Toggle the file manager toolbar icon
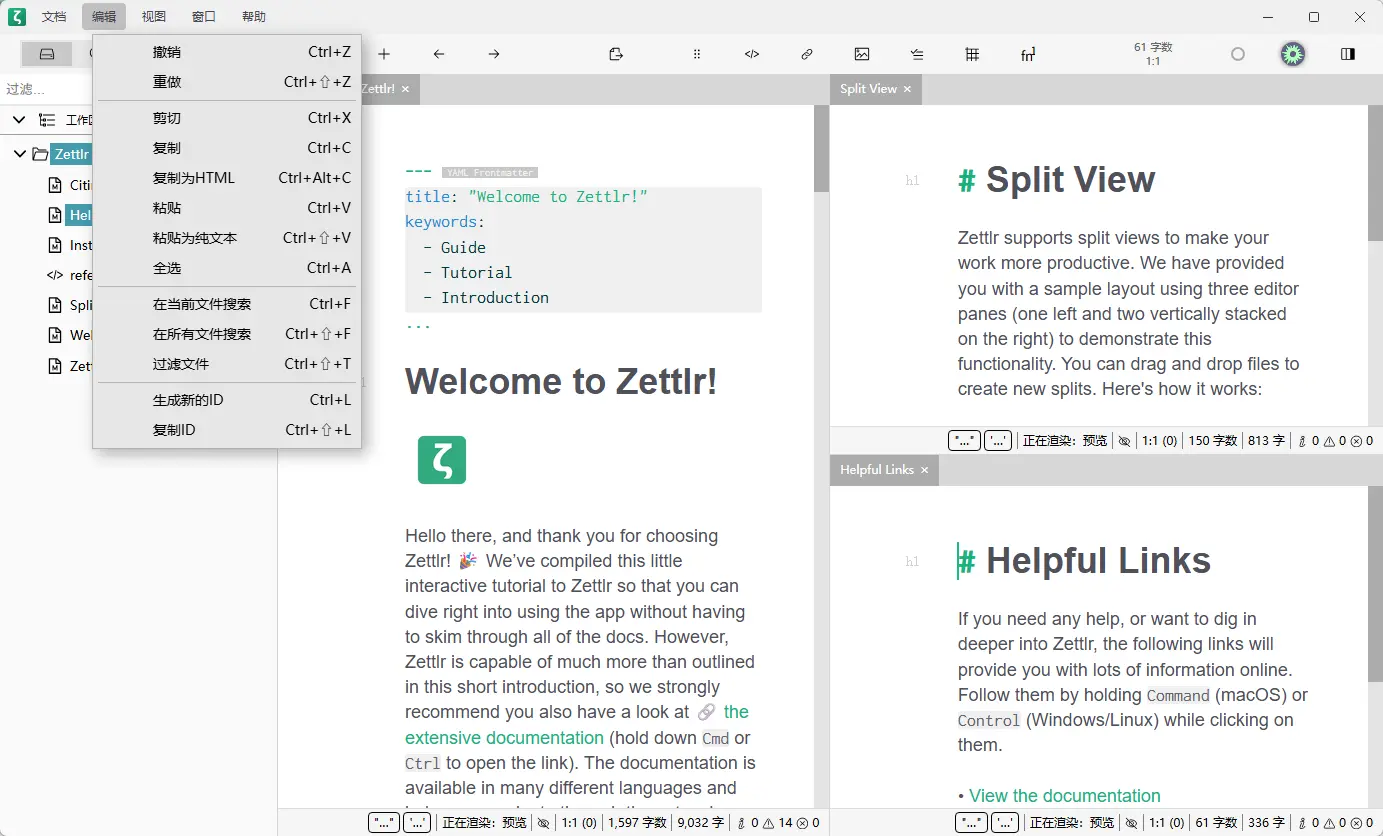1383x836 pixels. pyautogui.click(x=47, y=54)
